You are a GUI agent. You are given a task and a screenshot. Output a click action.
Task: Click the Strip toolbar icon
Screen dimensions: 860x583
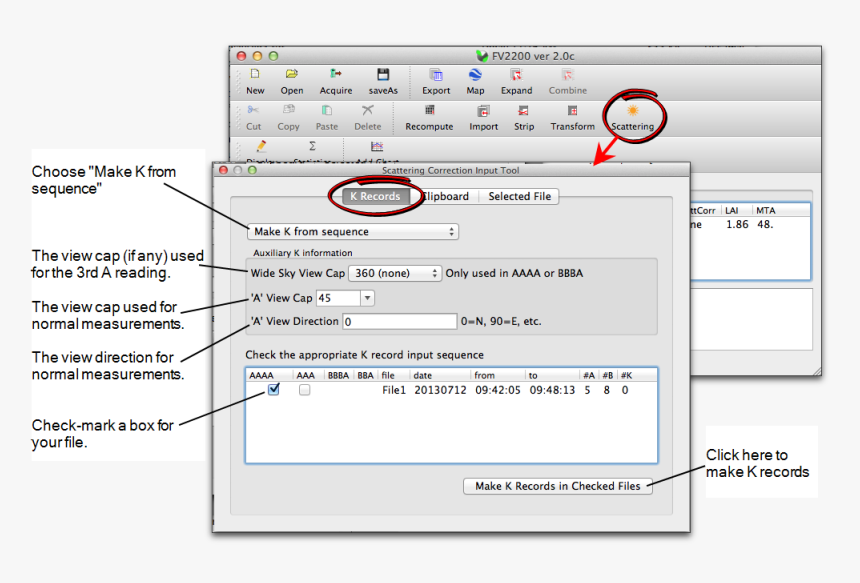(x=524, y=111)
